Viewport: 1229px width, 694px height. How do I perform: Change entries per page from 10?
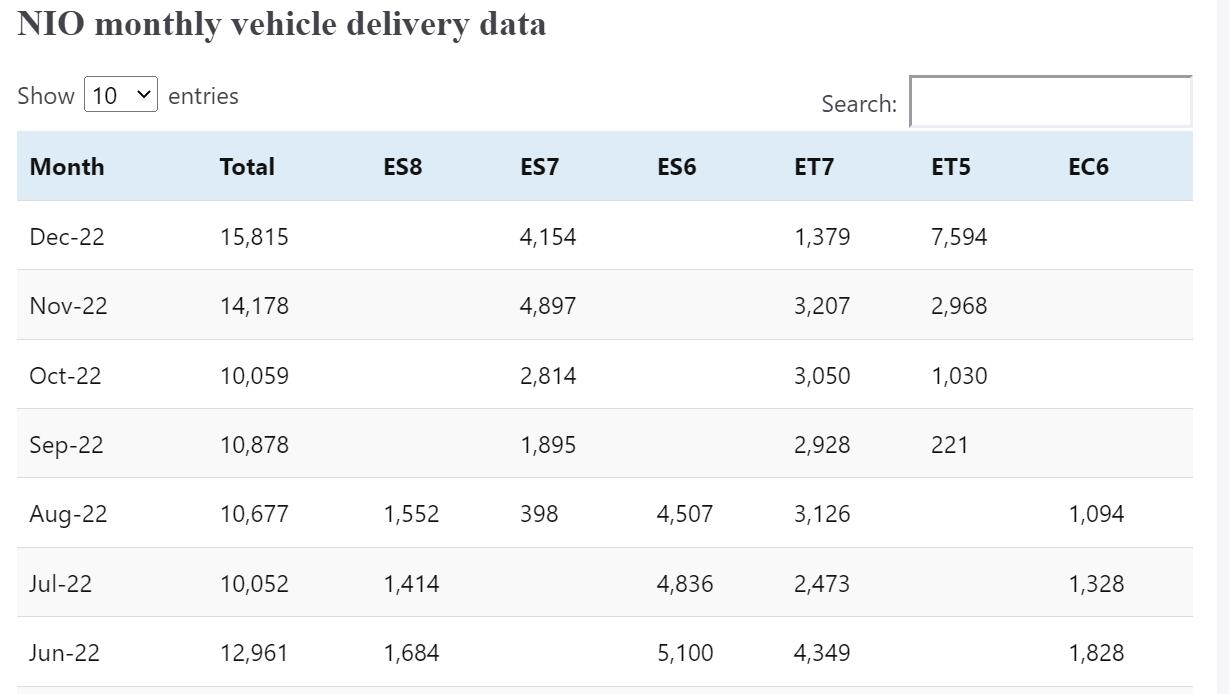coord(120,93)
